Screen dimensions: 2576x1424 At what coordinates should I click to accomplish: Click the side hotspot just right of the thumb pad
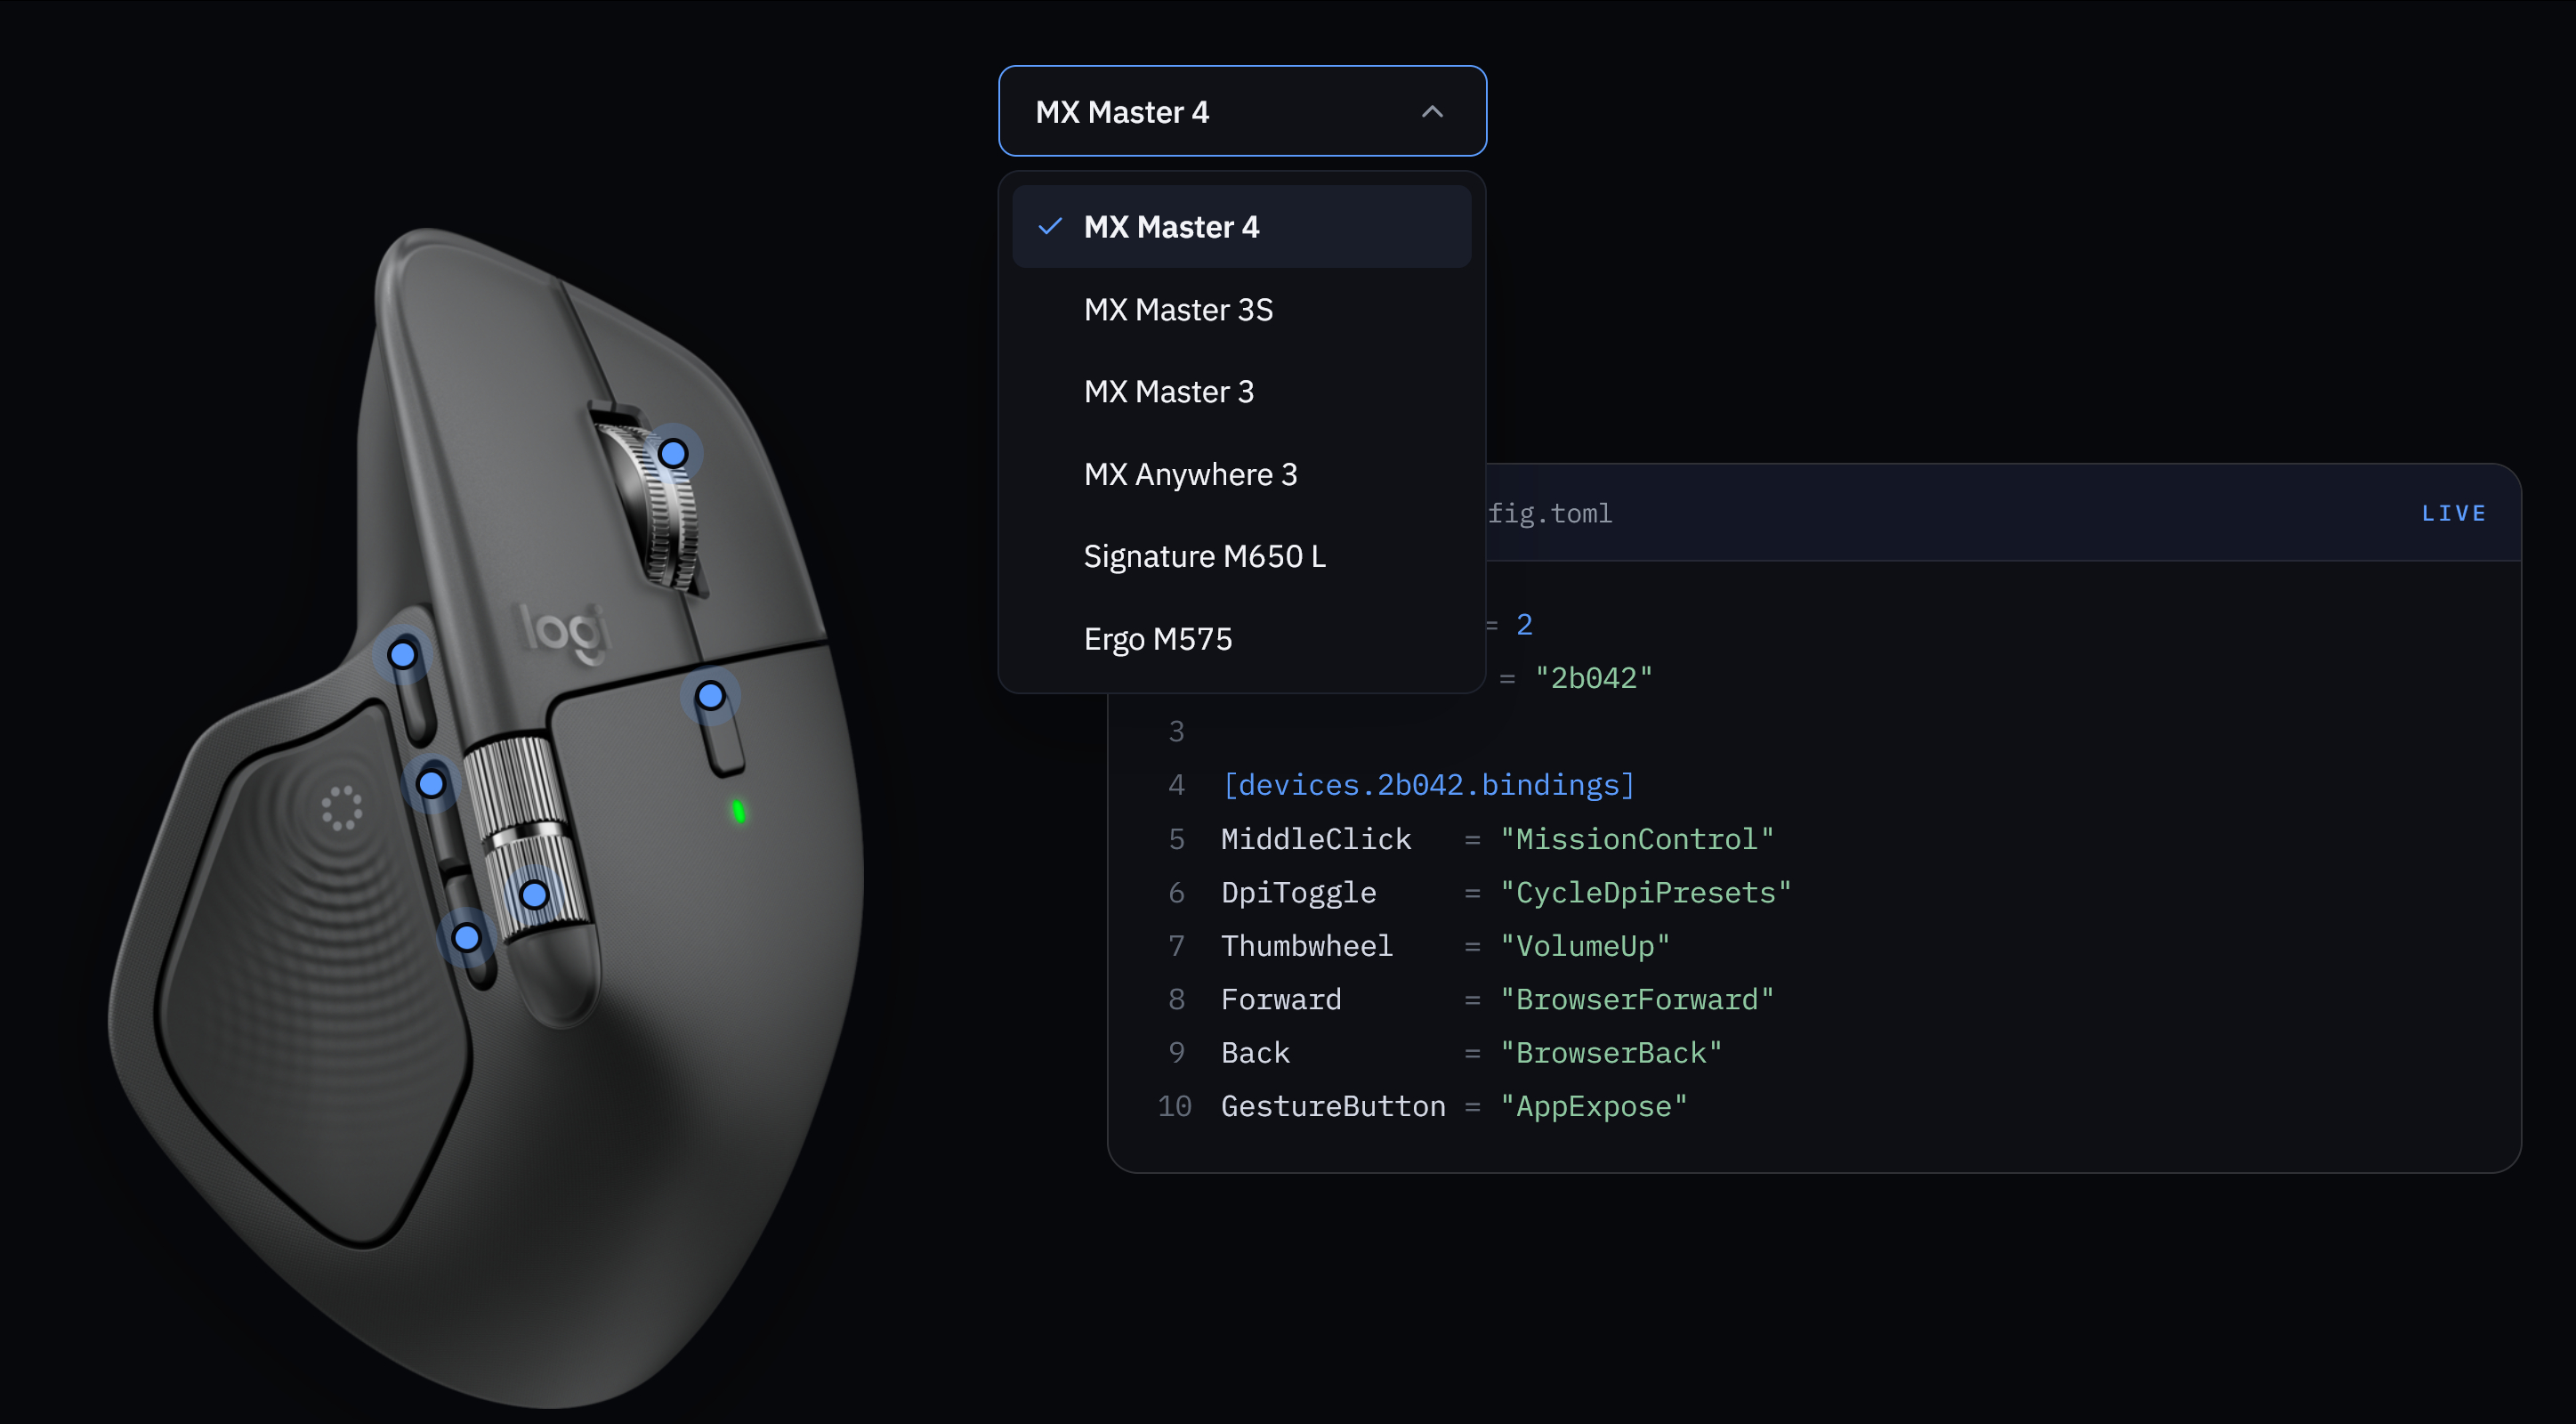pos(431,783)
